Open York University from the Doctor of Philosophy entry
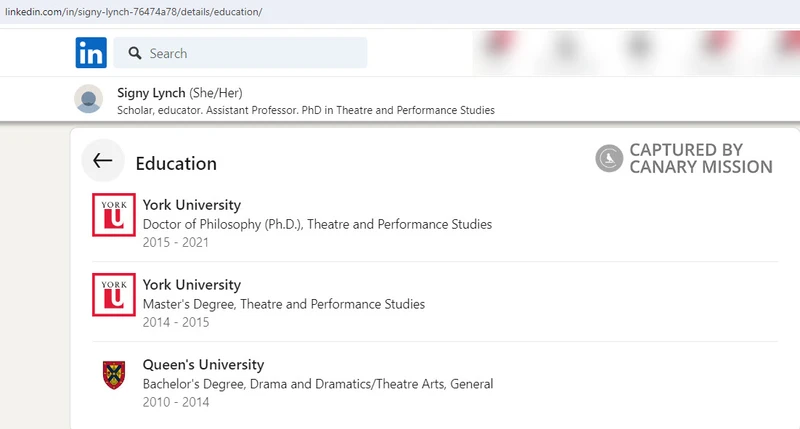Image resolution: width=800 pixels, height=429 pixels. 191,205
